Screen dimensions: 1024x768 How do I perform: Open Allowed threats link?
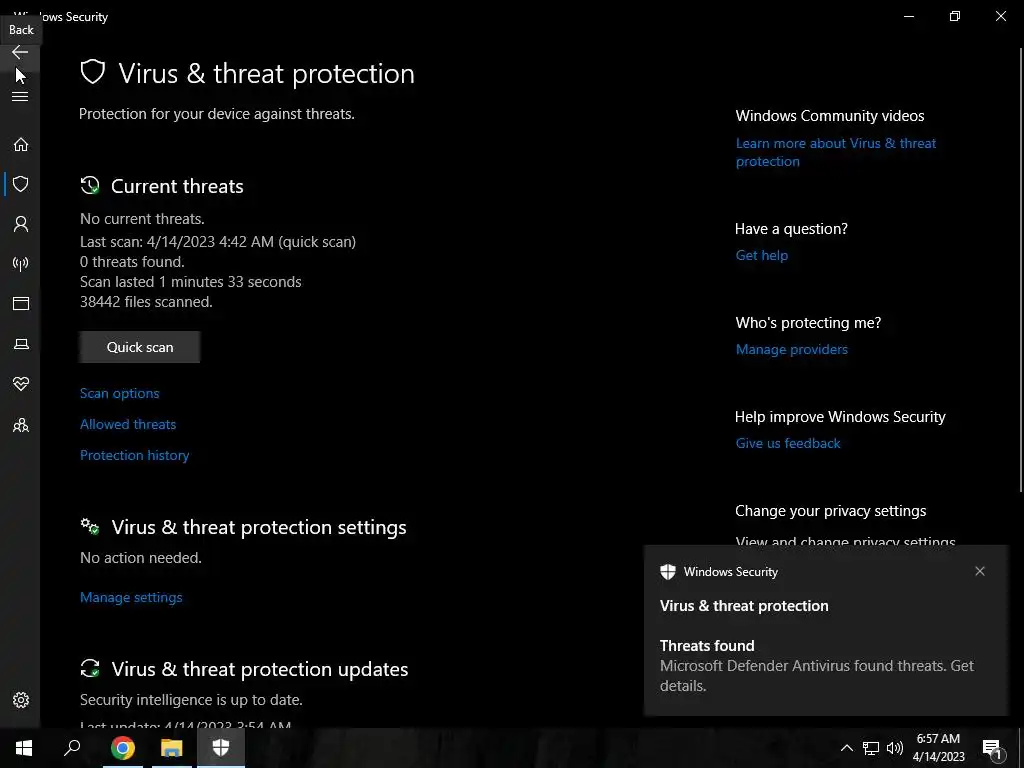[128, 424]
